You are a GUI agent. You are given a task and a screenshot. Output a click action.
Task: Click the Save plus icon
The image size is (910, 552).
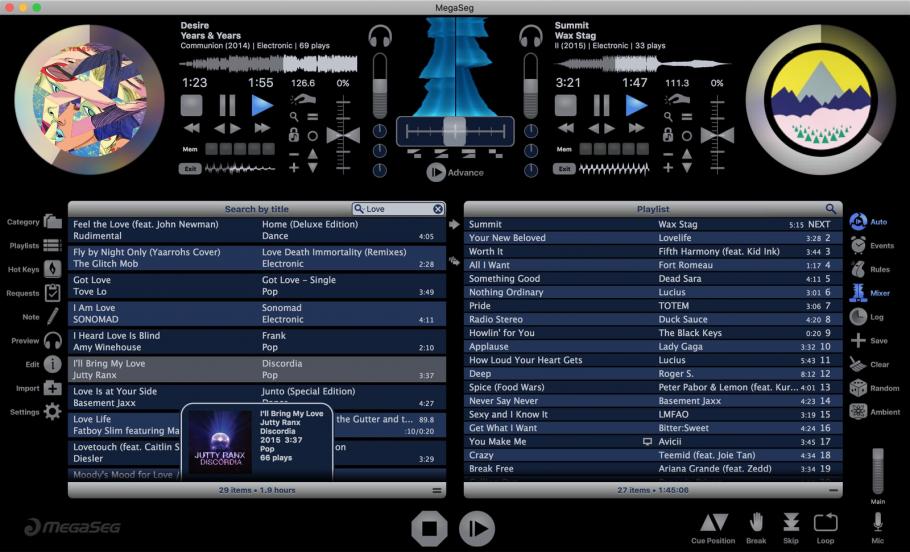point(858,340)
